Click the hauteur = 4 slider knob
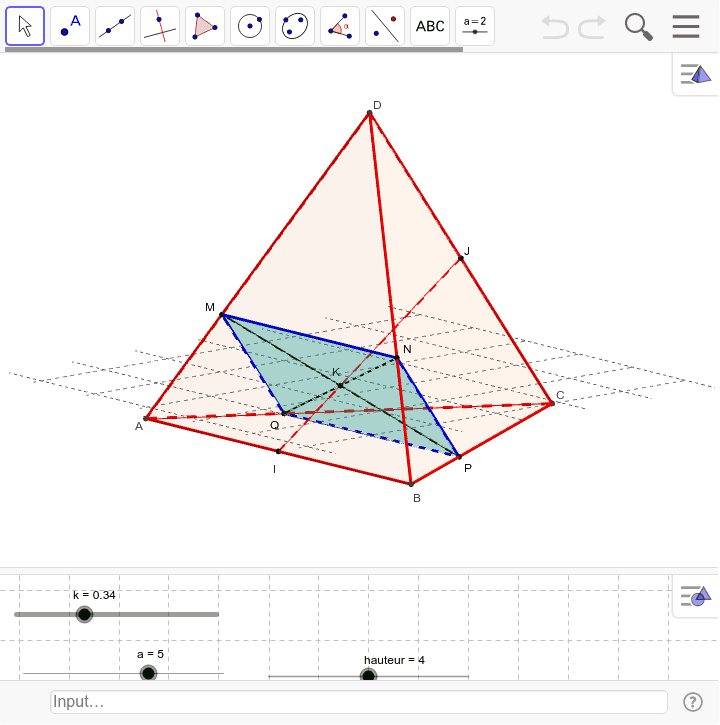Image resolution: width=720 pixels, height=725 pixels. (369, 676)
